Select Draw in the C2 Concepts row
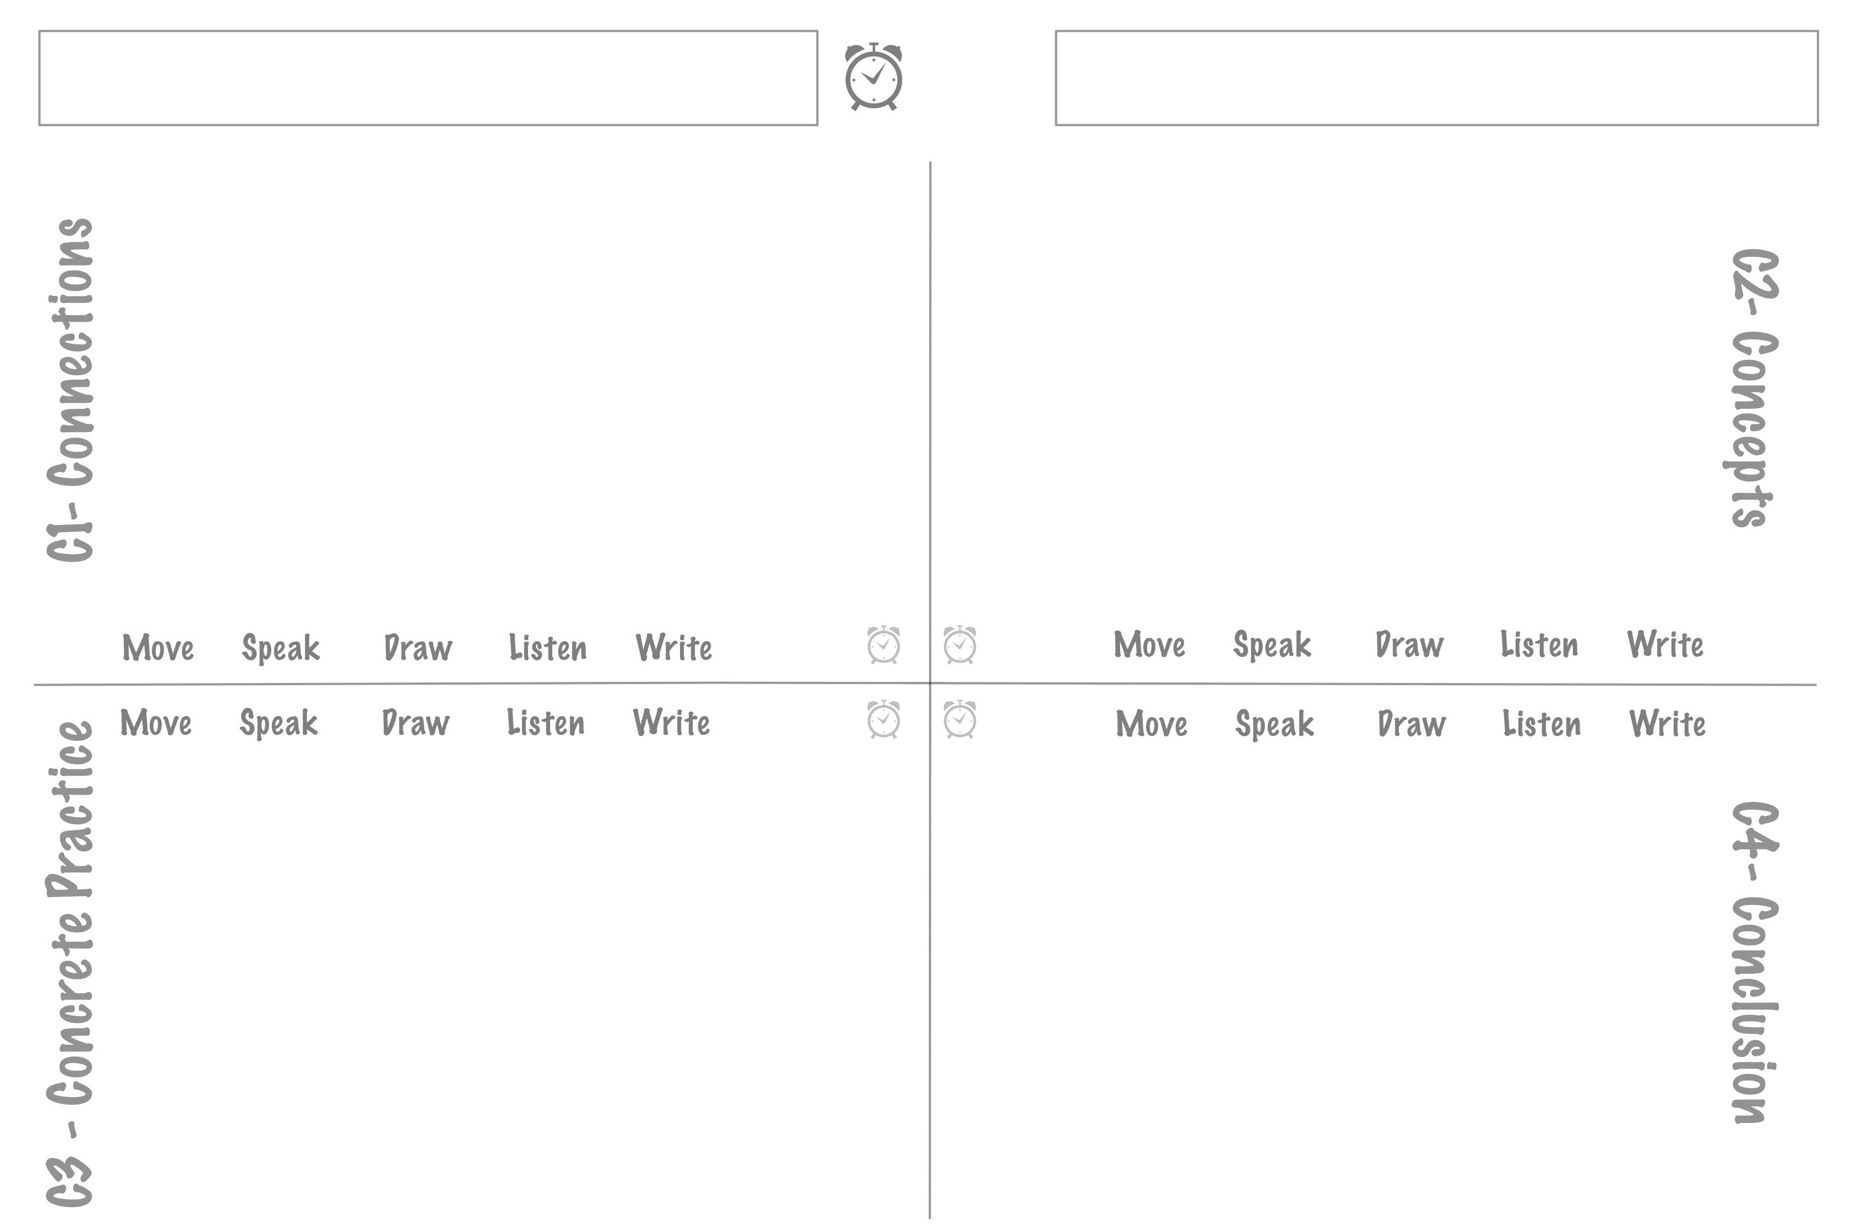Screen dimensions: 1850x1230 coord(1409,645)
